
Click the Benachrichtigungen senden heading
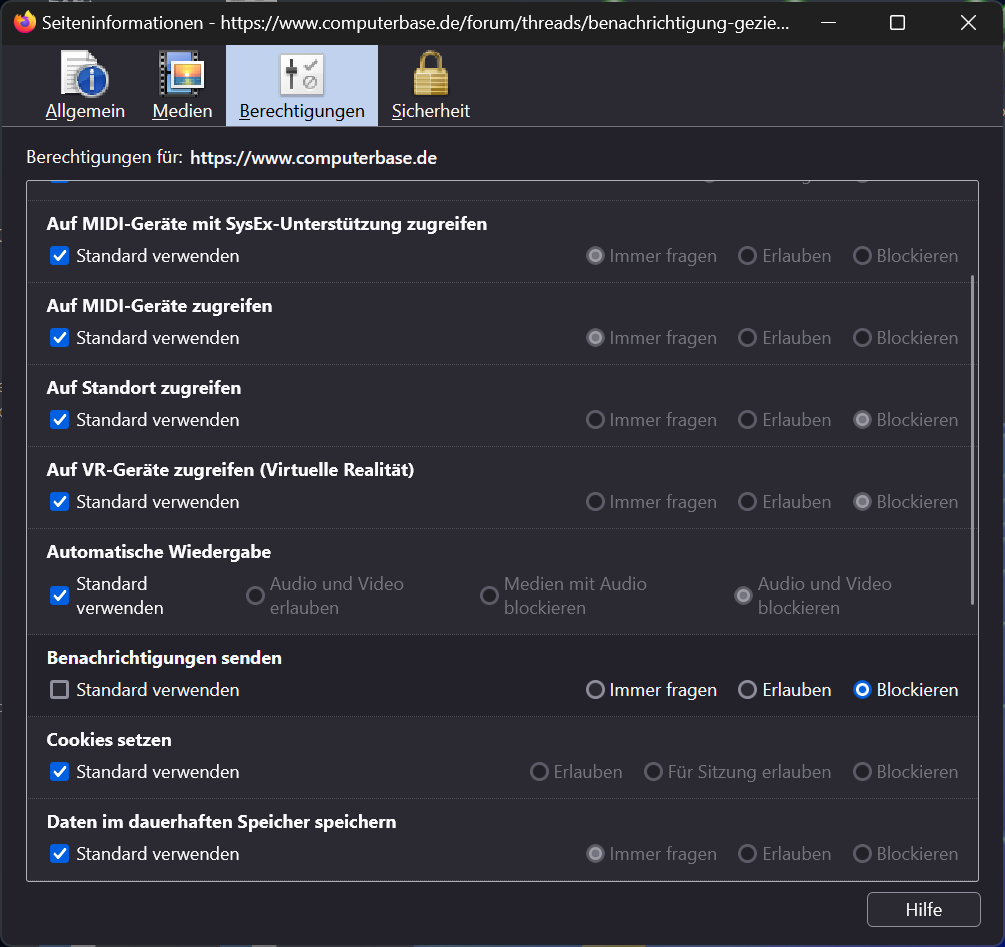tap(164, 658)
